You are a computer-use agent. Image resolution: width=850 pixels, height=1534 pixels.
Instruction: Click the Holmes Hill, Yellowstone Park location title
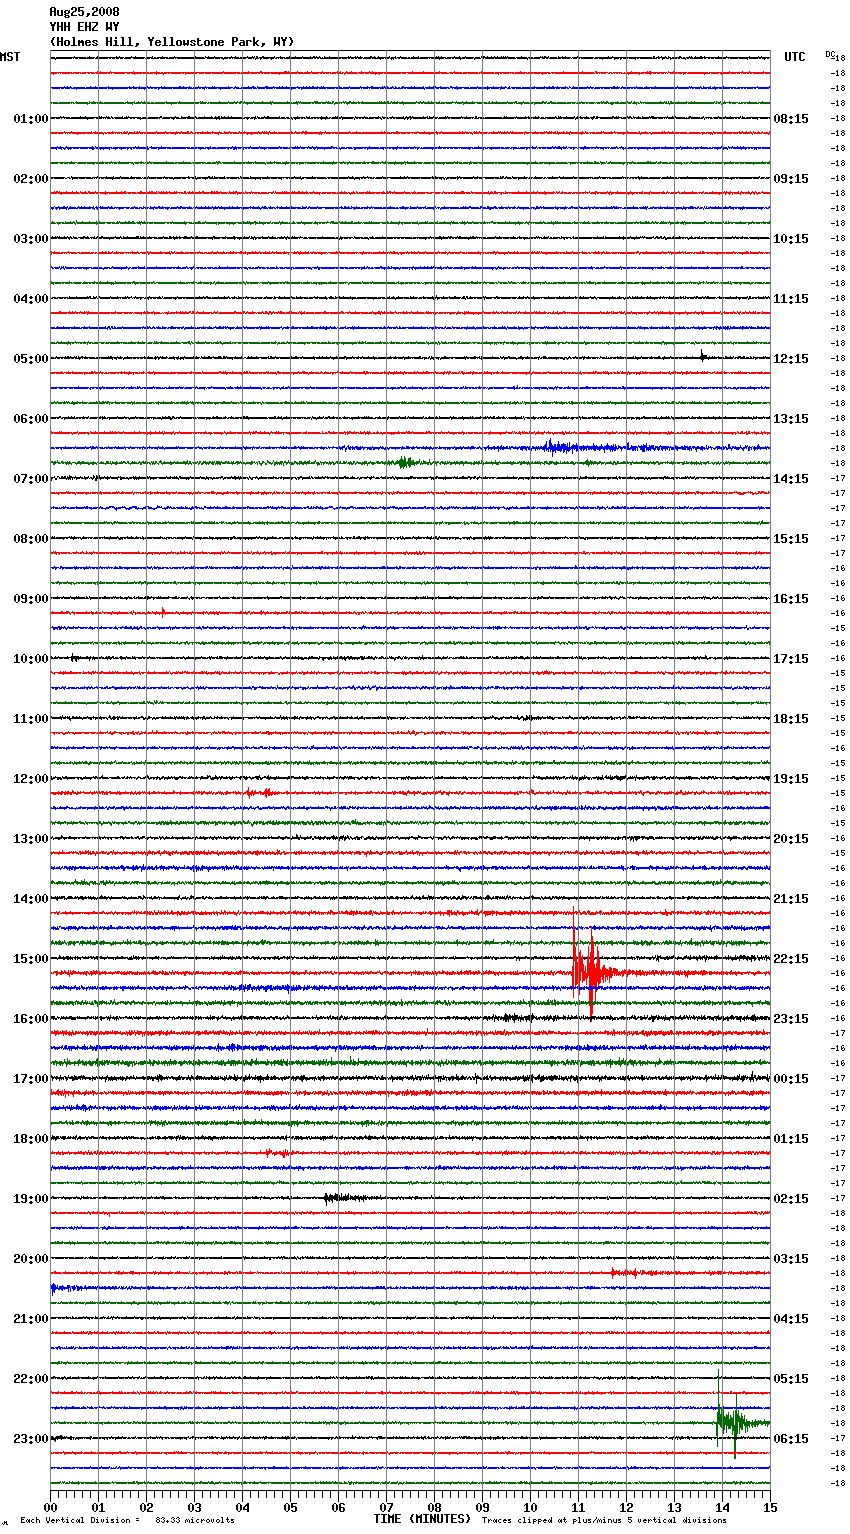pyautogui.click(x=172, y=42)
